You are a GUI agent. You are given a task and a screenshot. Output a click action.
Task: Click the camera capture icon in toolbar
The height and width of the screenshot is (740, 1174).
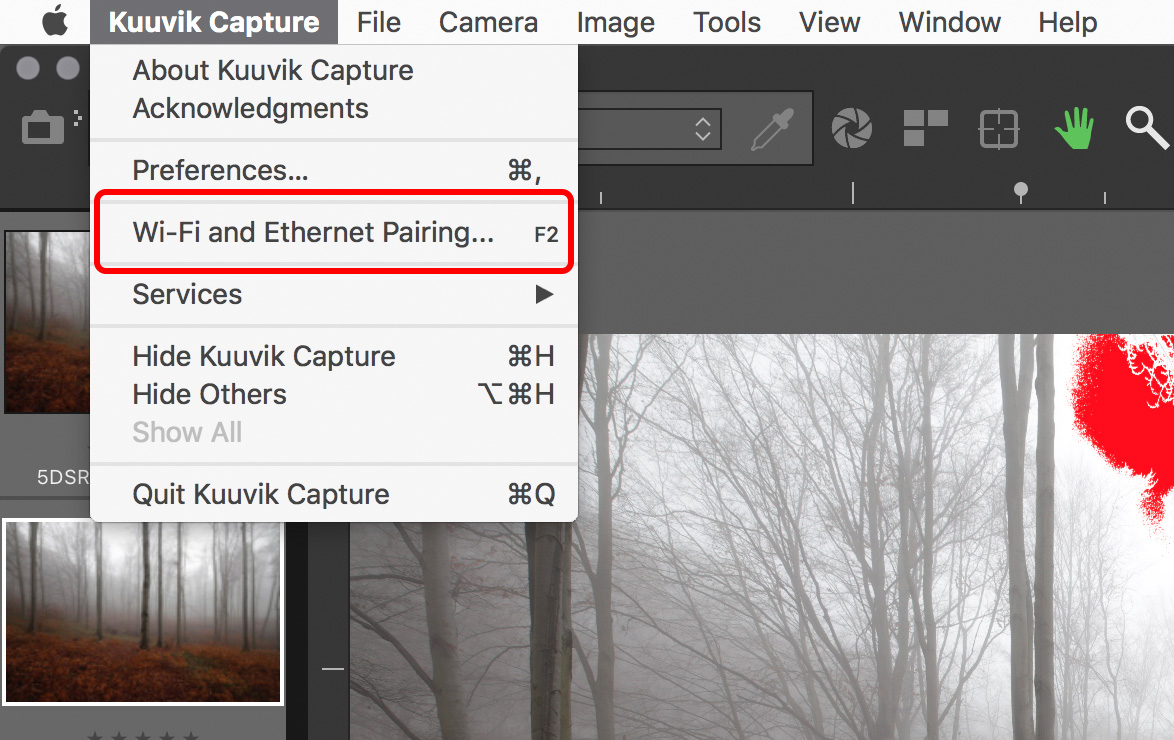coord(43,127)
